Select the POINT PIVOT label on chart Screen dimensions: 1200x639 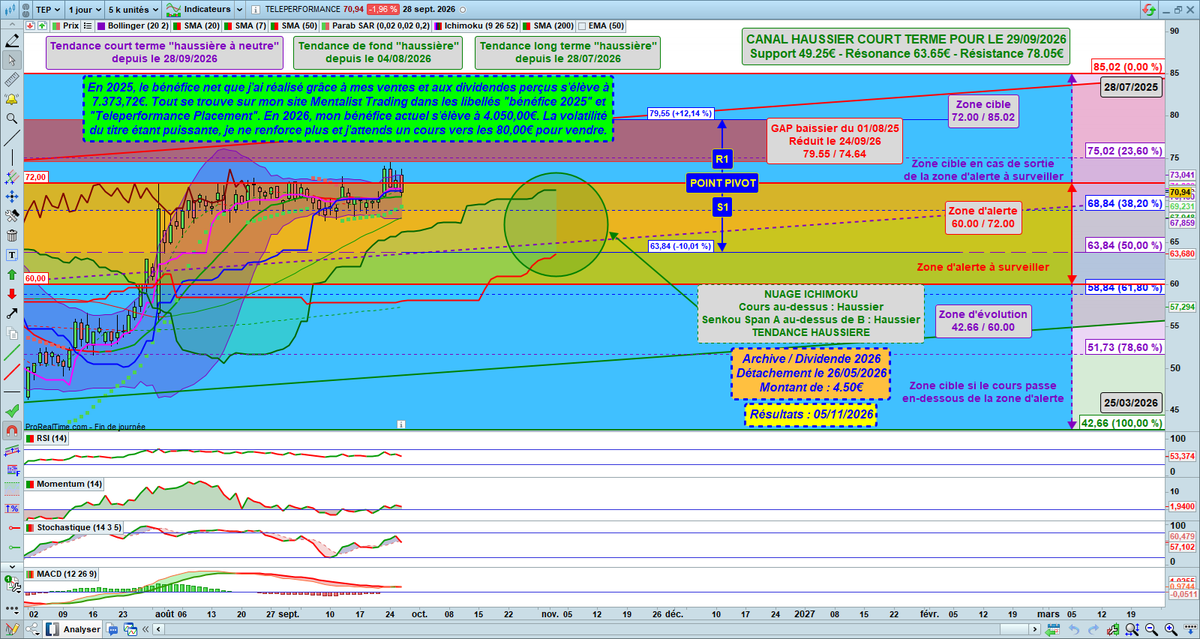722,183
